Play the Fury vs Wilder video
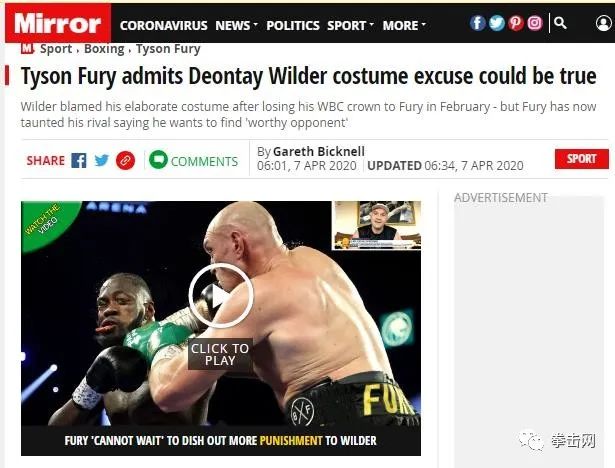Viewport: 615px width, 468px height. click(x=221, y=296)
